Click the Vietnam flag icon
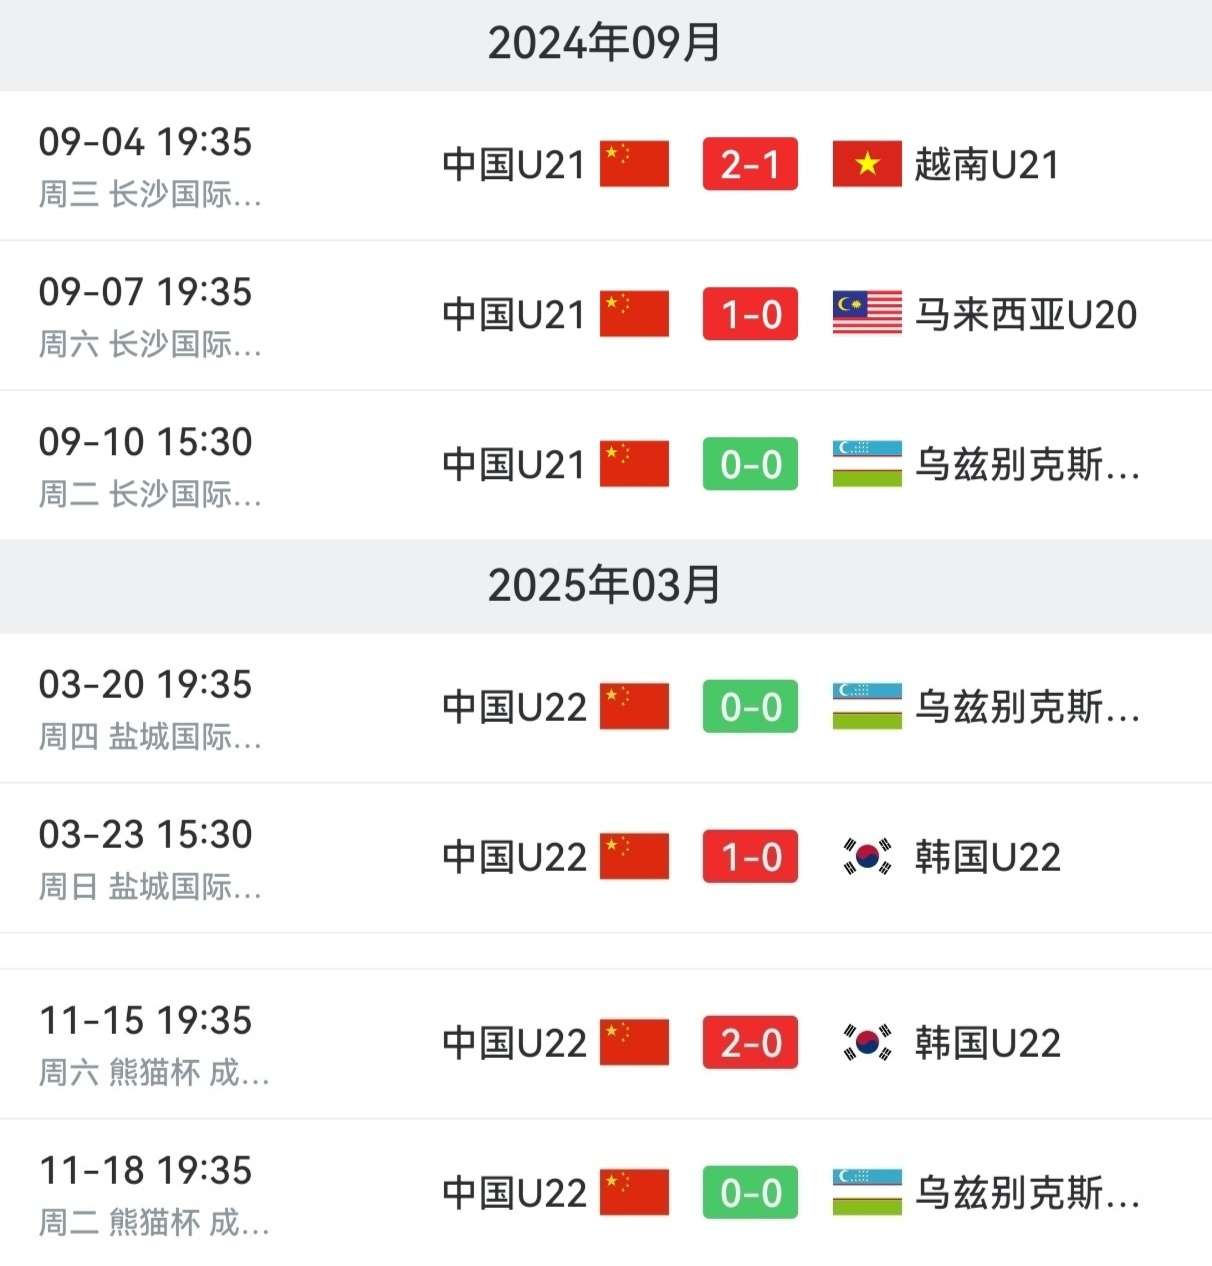The image size is (1212, 1266). [867, 164]
